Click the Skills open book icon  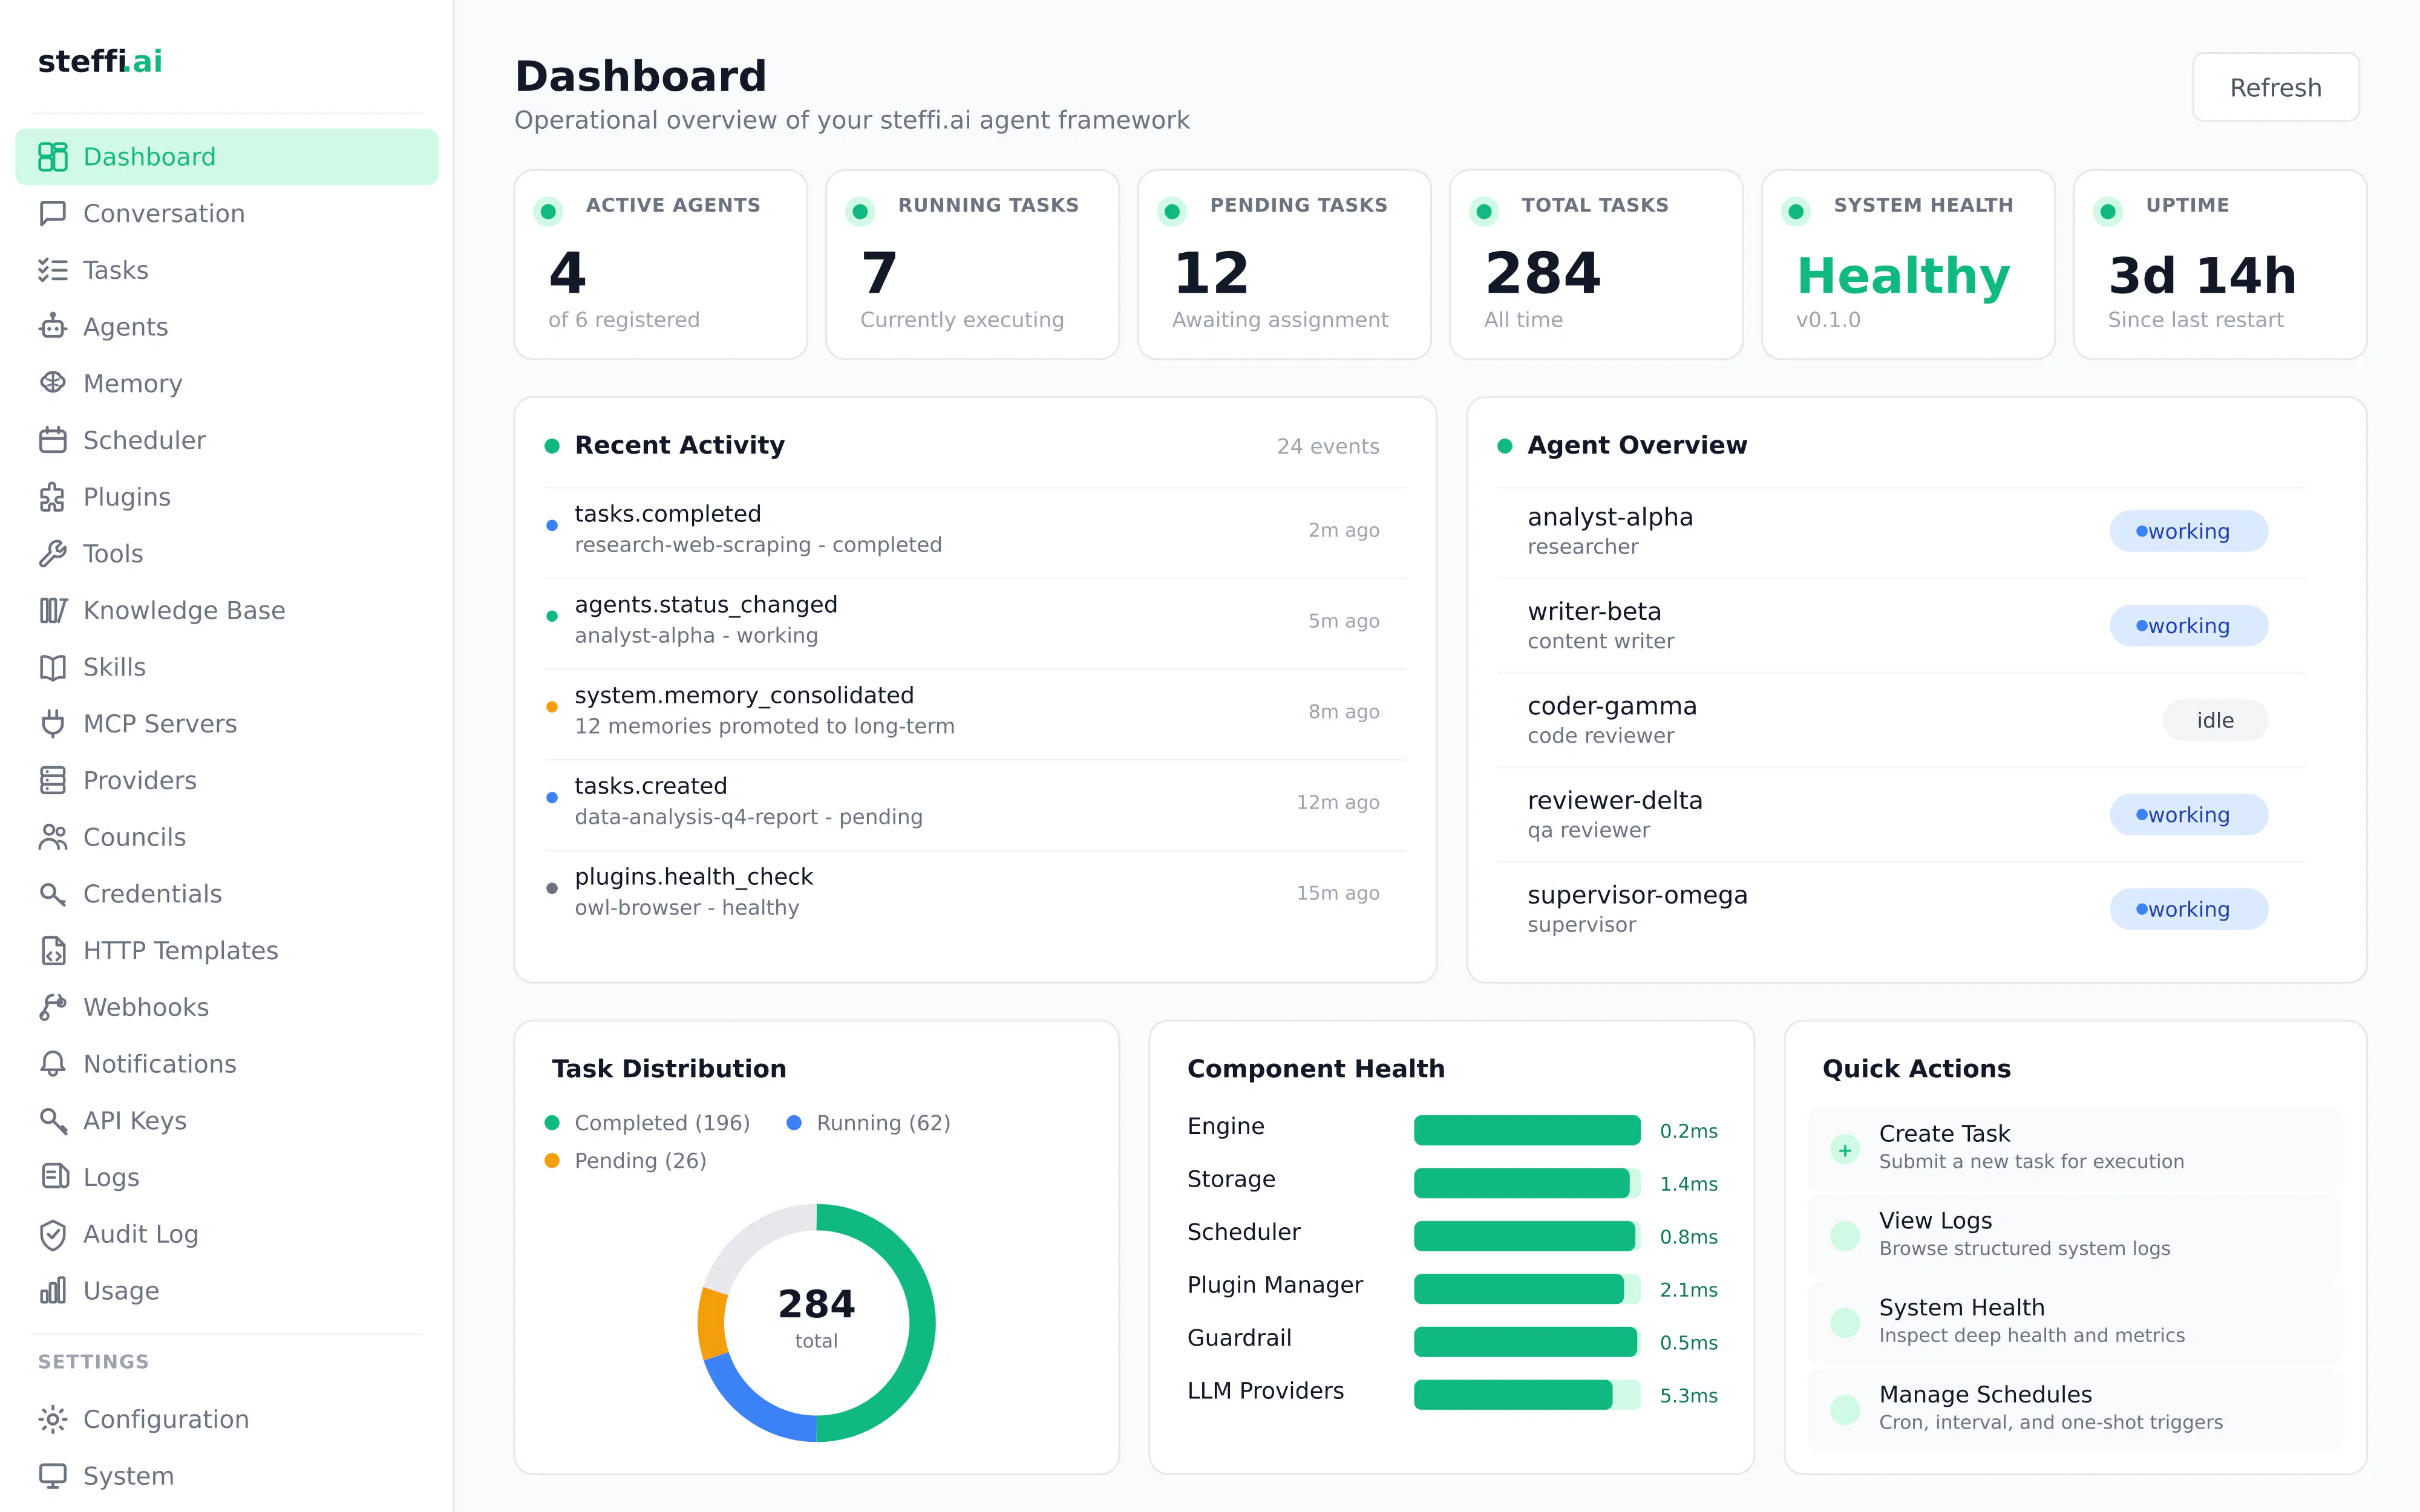click(53, 667)
